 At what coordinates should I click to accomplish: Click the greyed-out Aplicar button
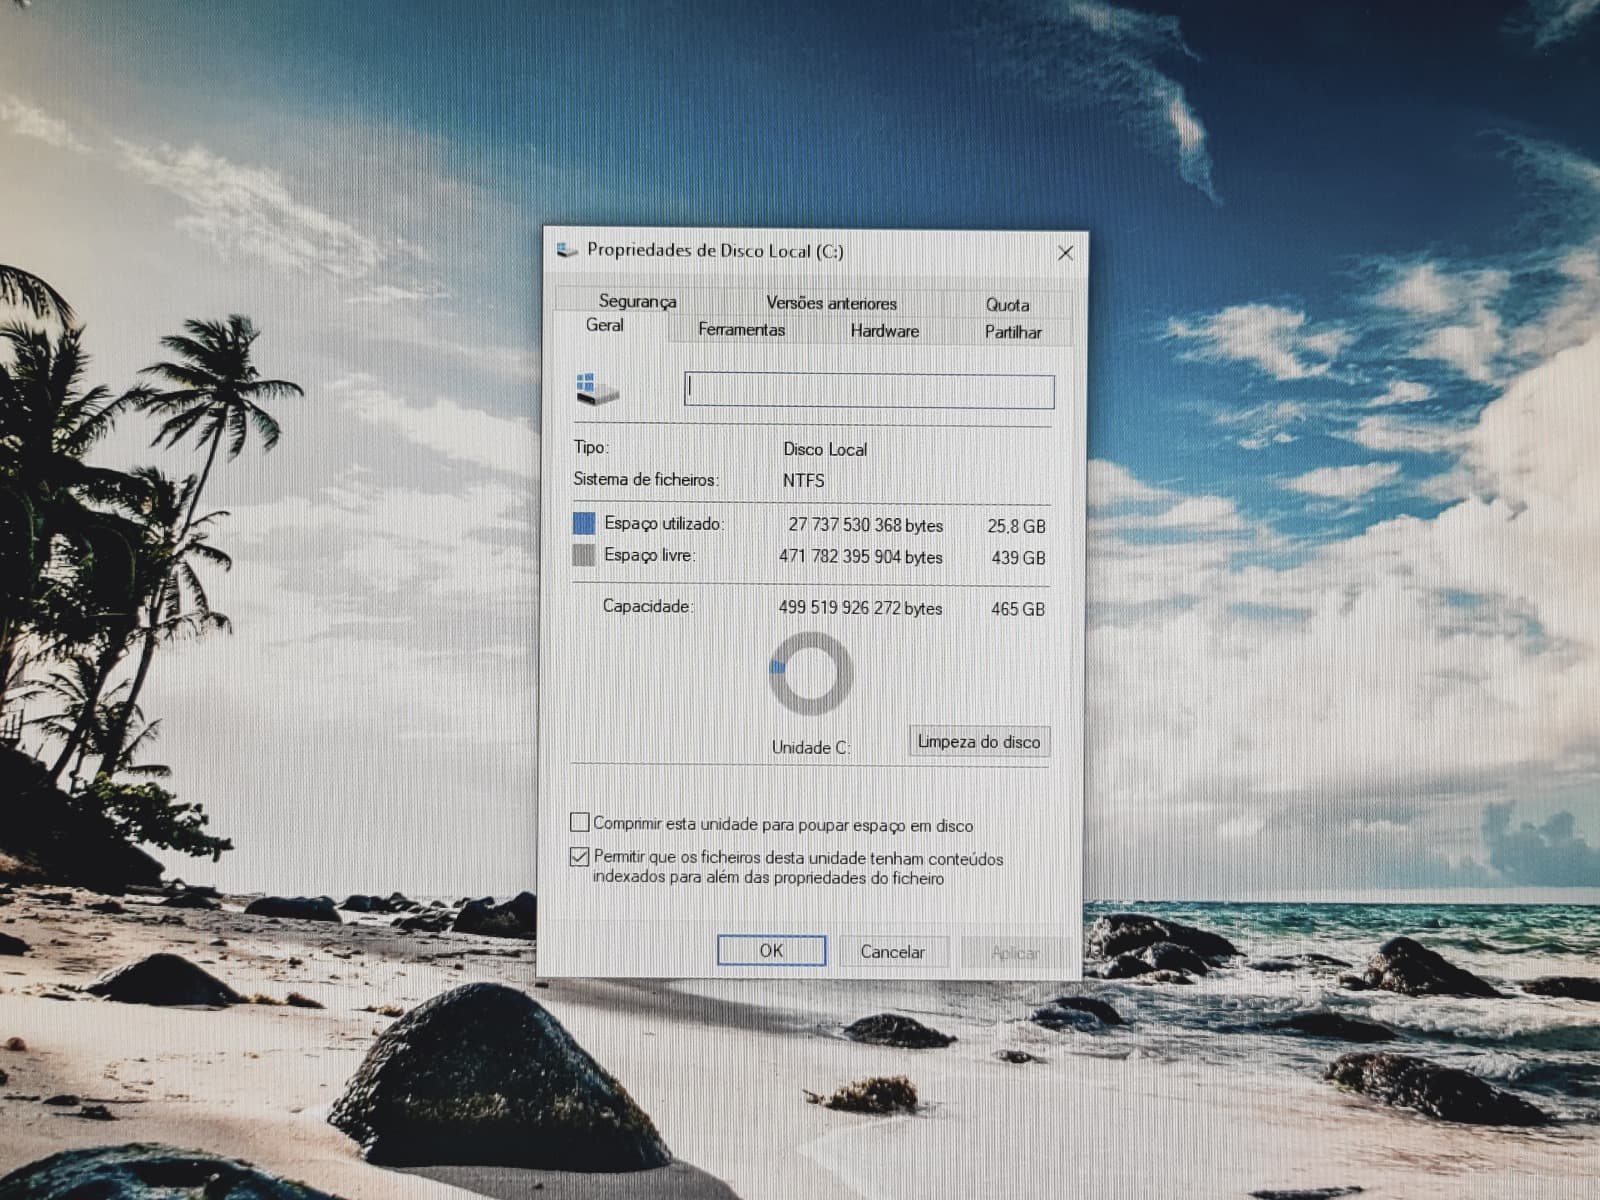point(1015,953)
